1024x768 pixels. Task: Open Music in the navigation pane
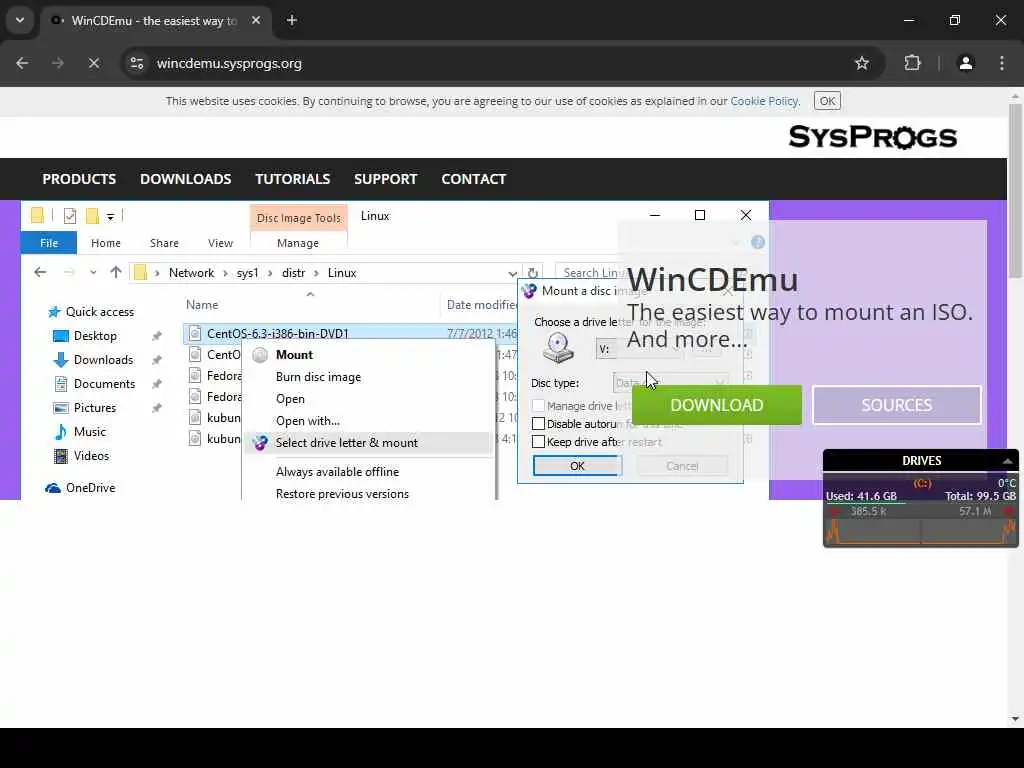[x=79, y=432]
